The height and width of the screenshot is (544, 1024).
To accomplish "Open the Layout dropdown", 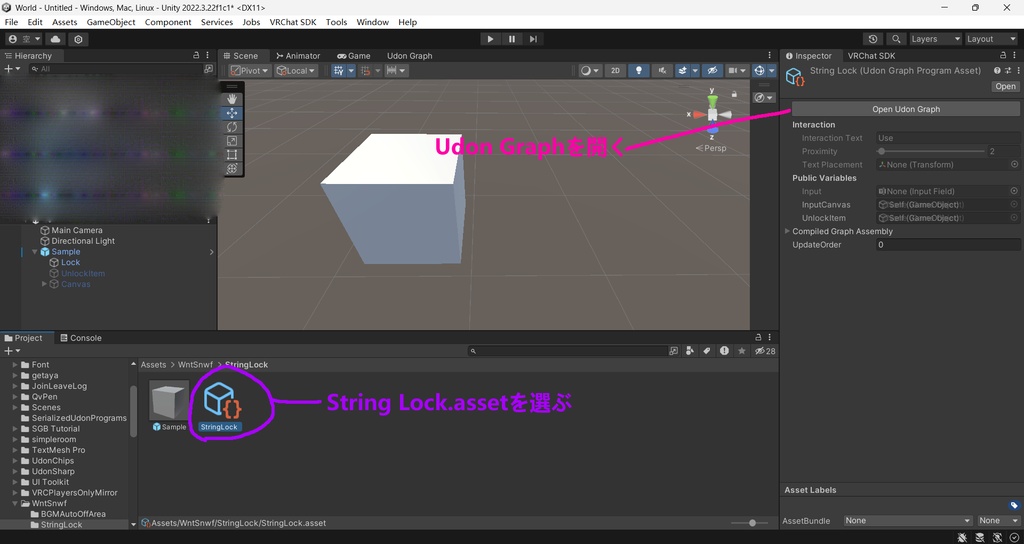I will click(991, 39).
